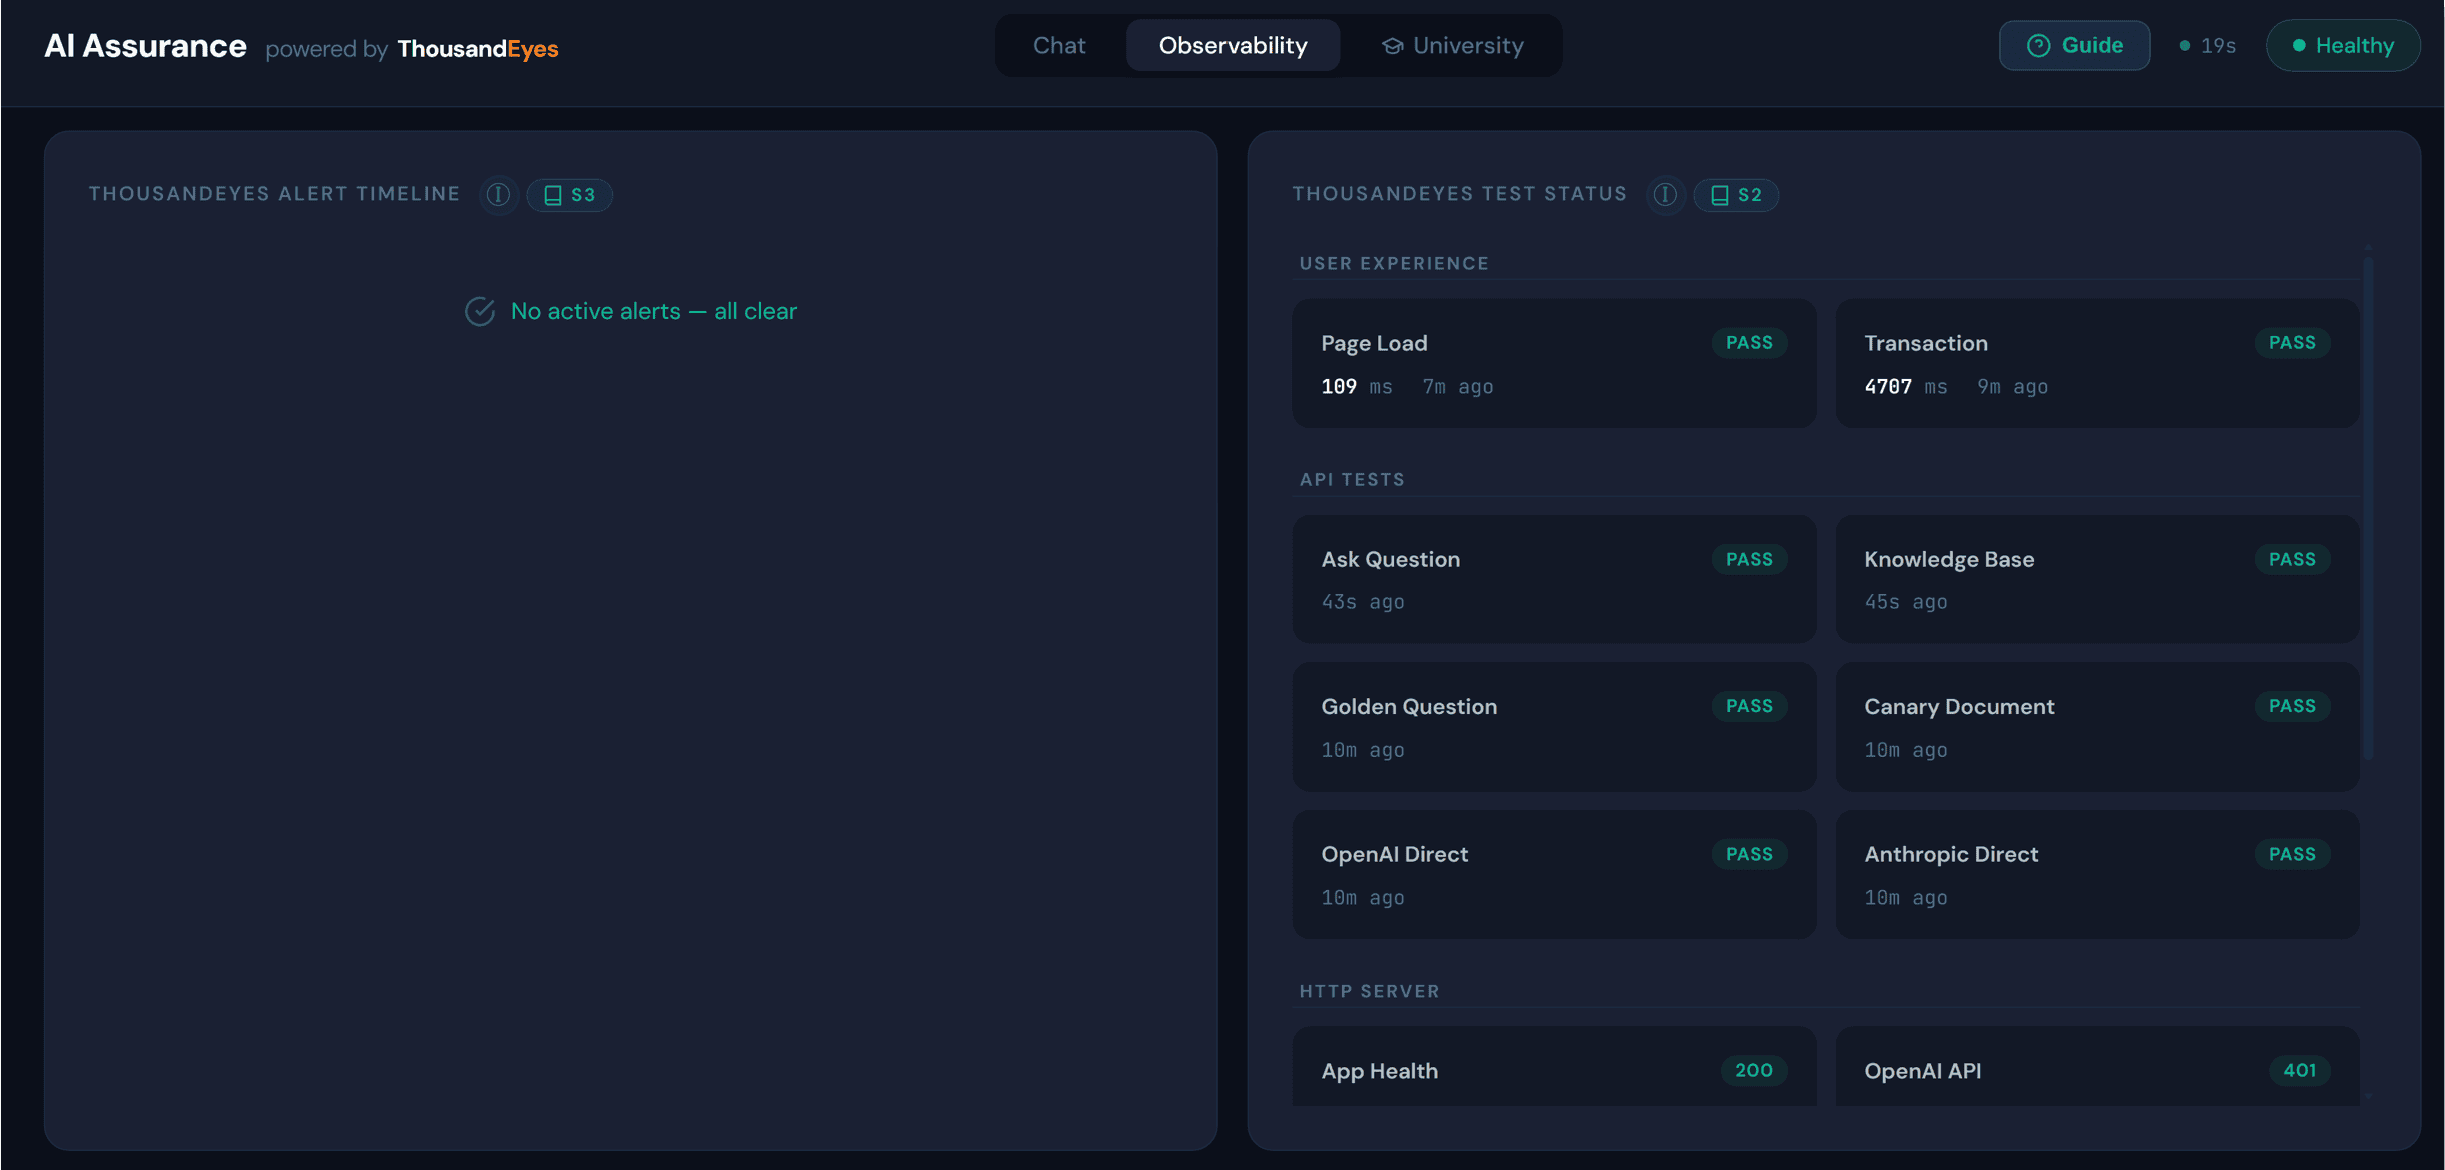
Task: Expand the API TESTS section
Action: click(x=1352, y=479)
